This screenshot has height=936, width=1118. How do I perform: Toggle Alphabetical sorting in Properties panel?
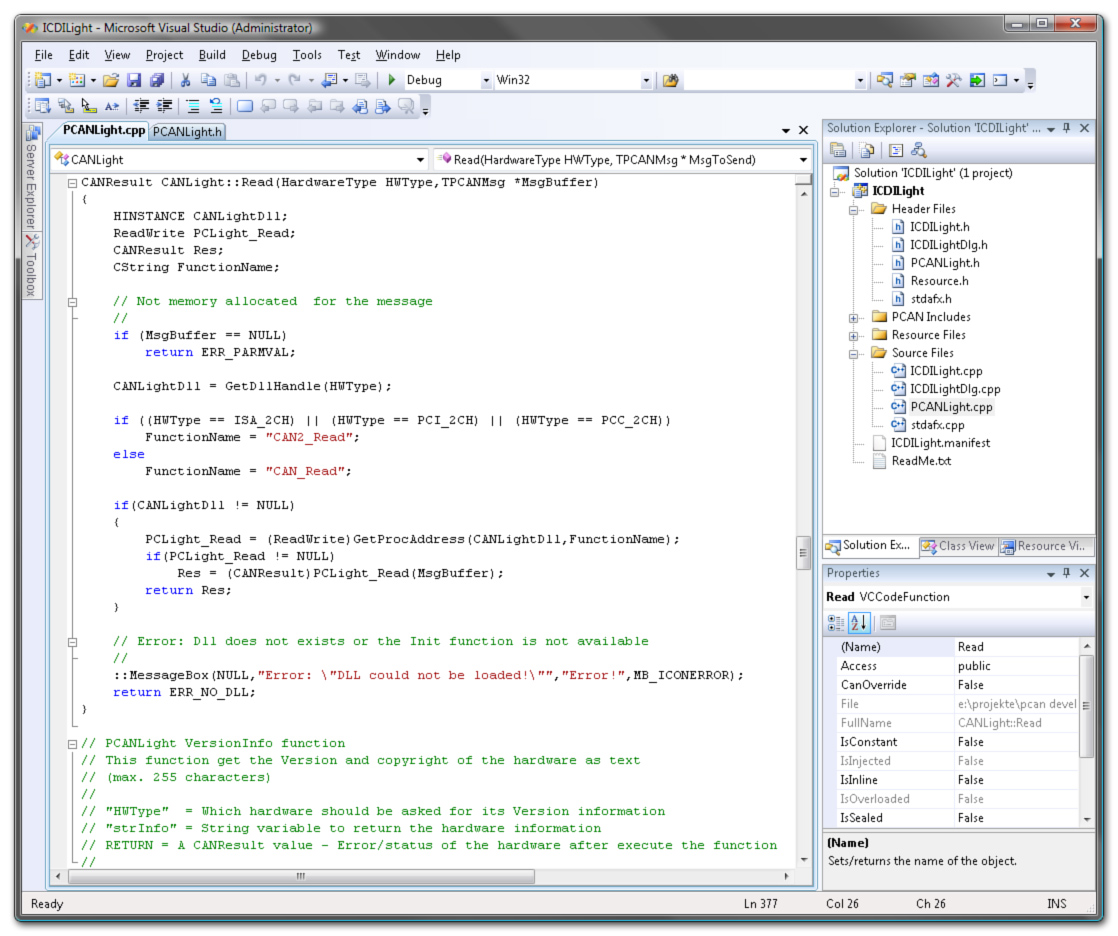coord(859,623)
